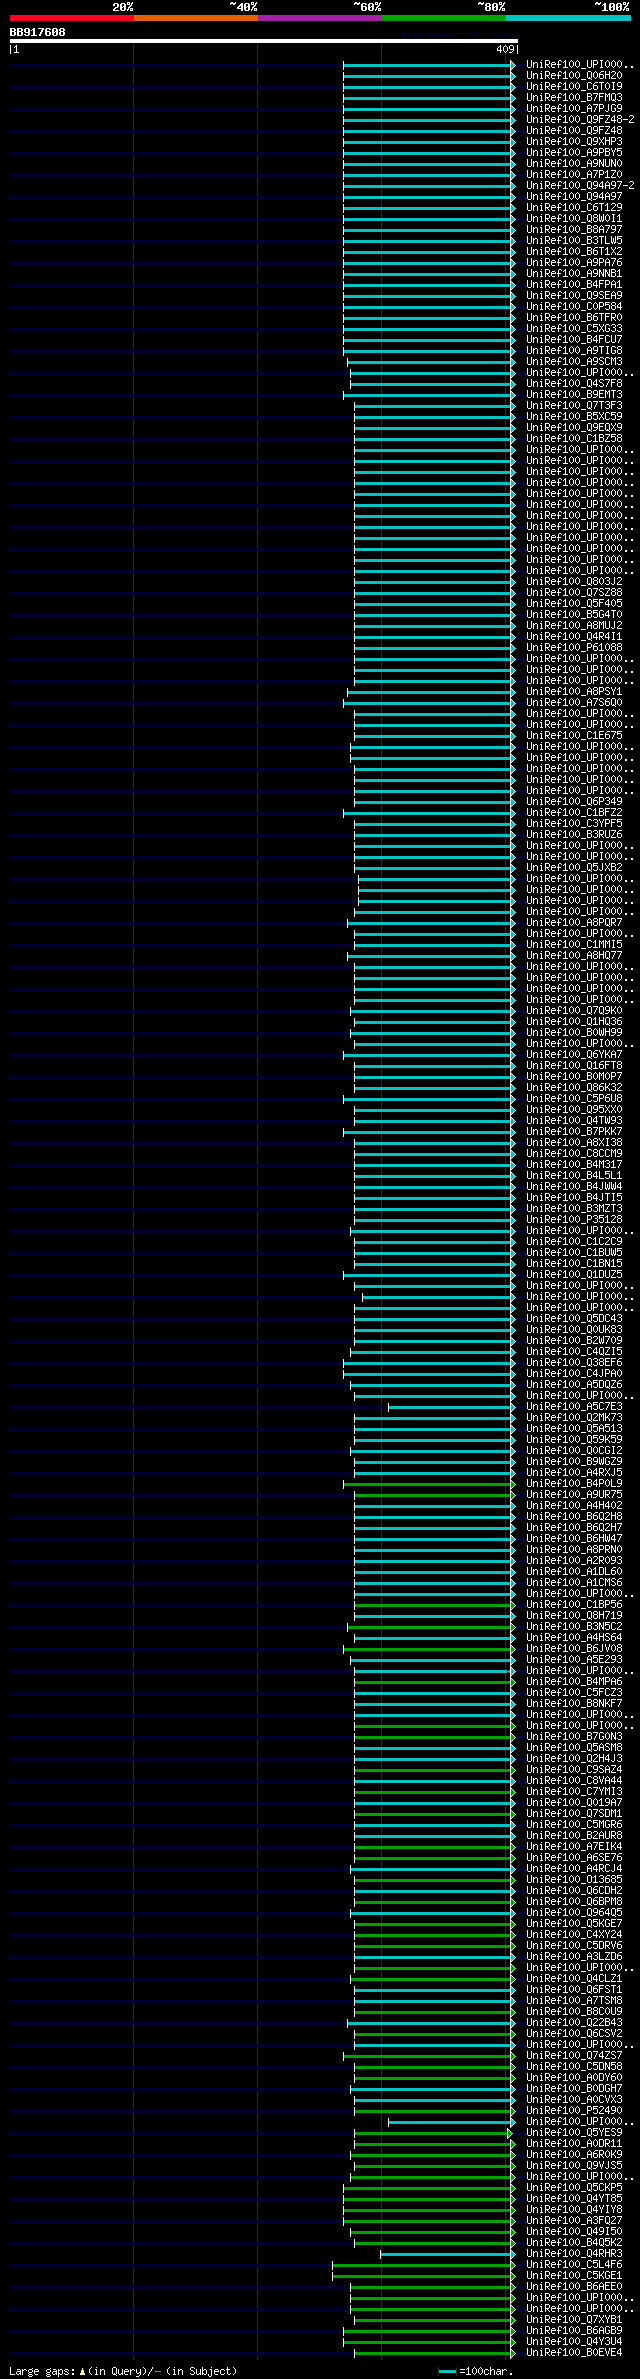Select the label UniRef100_A9SCM3
The height and width of the screenshot is (2379, 640).
click(x=574, y=361)
